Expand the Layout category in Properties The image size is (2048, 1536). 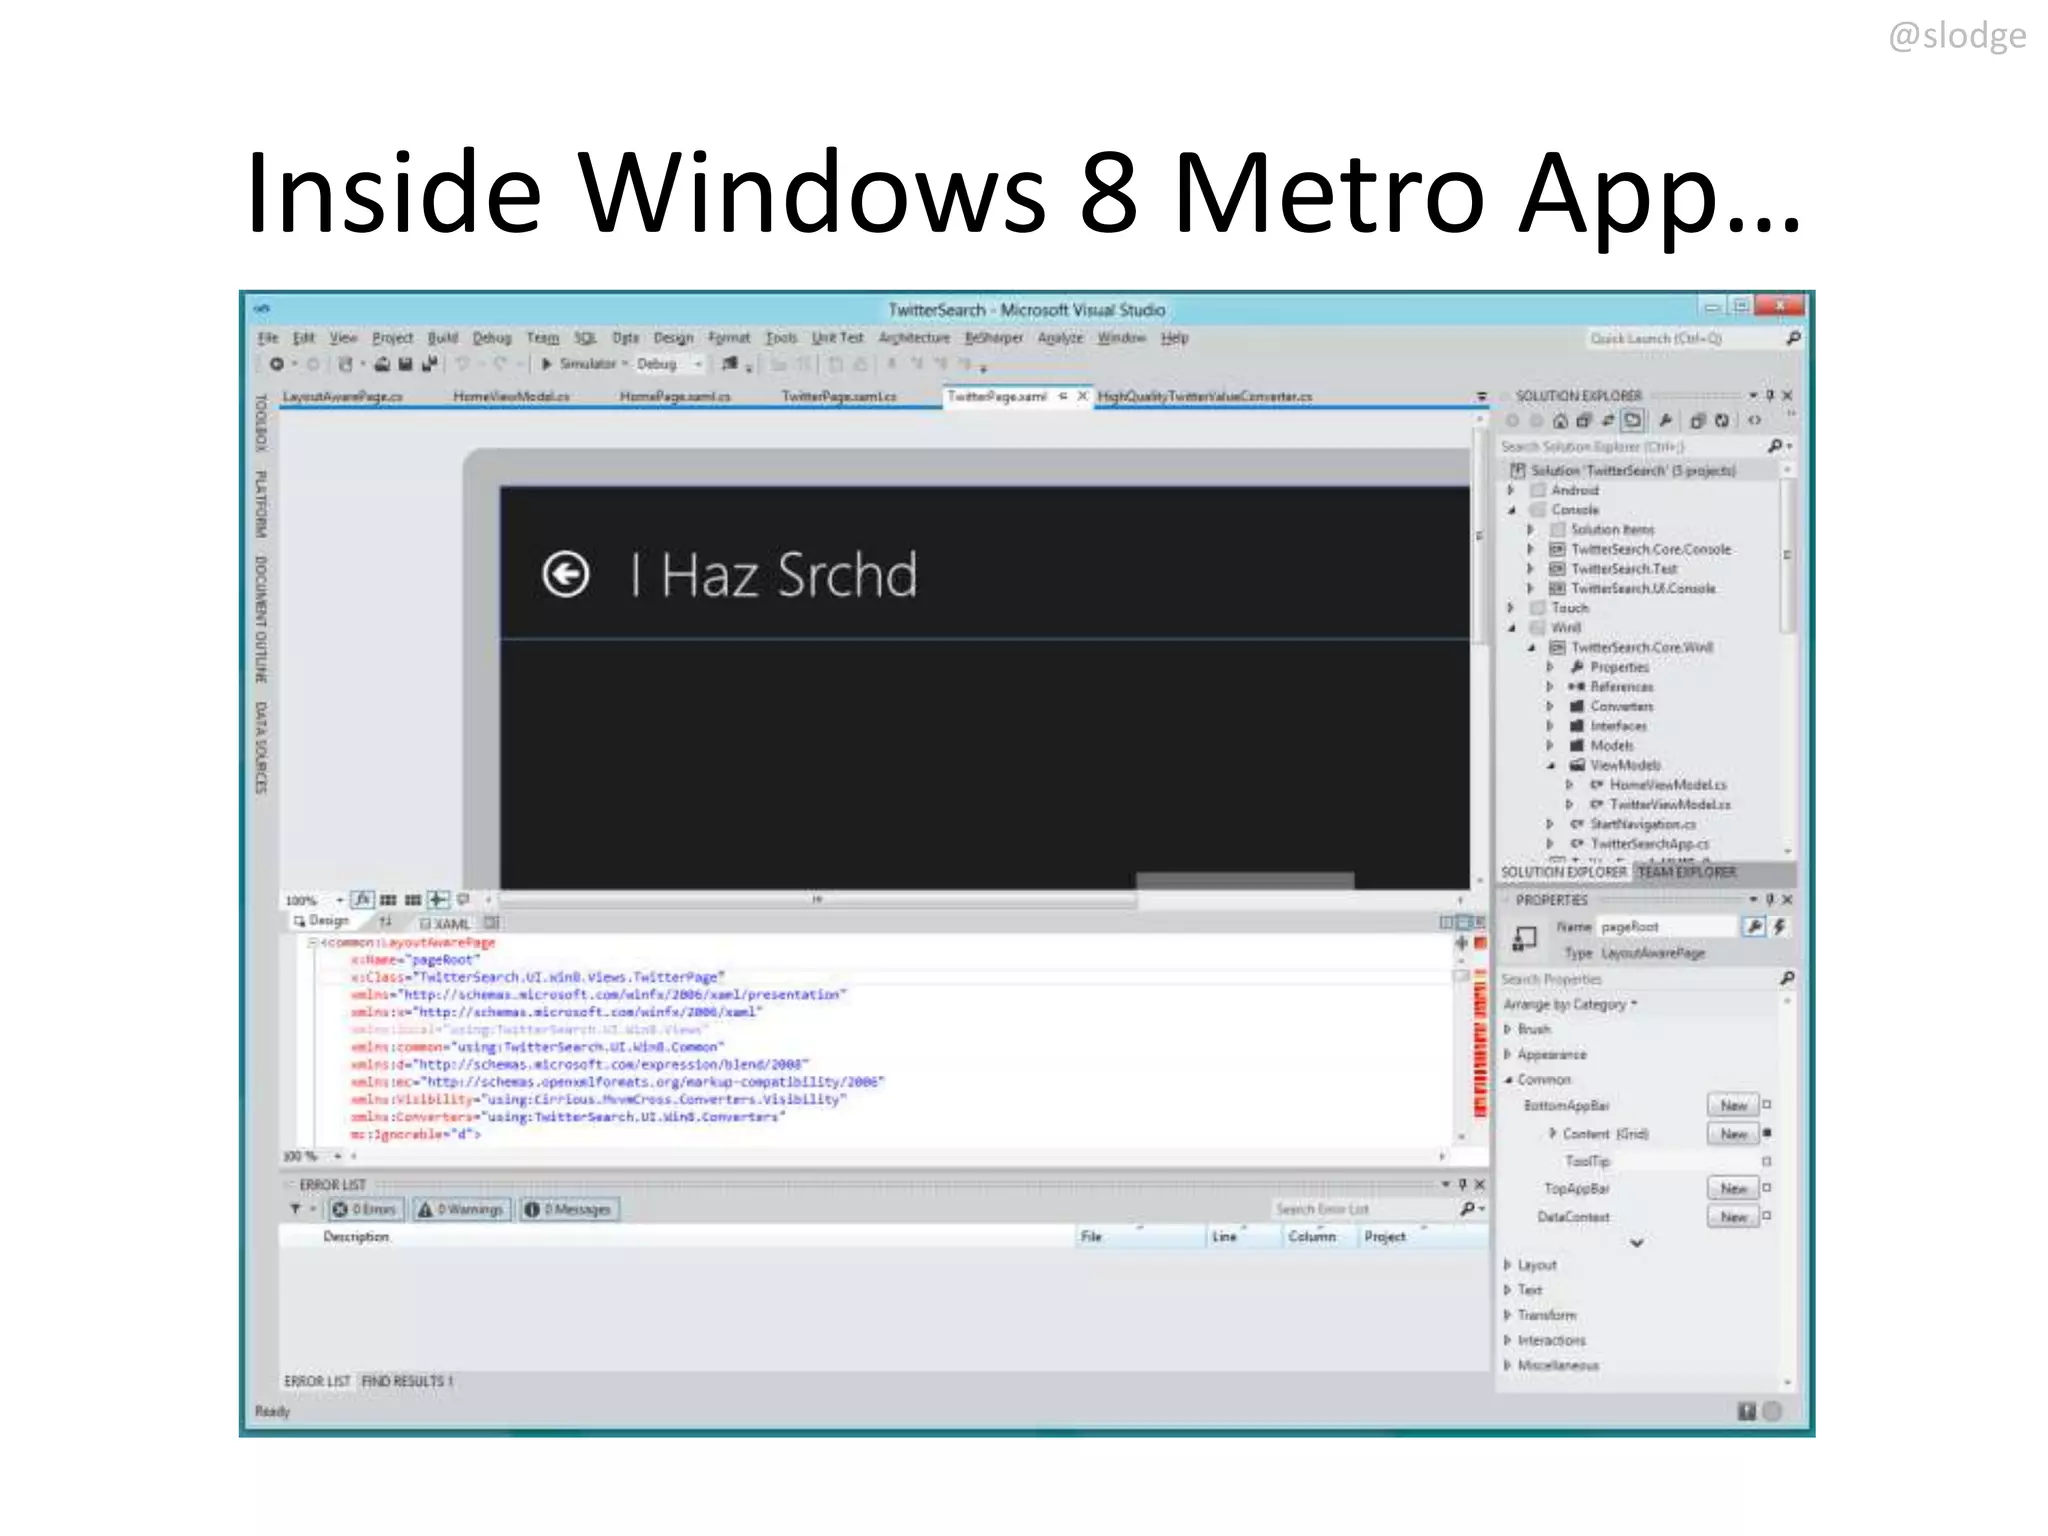point(1508,1265)
